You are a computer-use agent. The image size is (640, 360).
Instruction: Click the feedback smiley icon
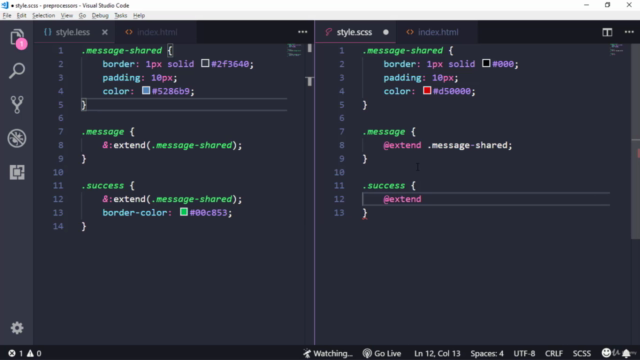[x=607, y=353]
